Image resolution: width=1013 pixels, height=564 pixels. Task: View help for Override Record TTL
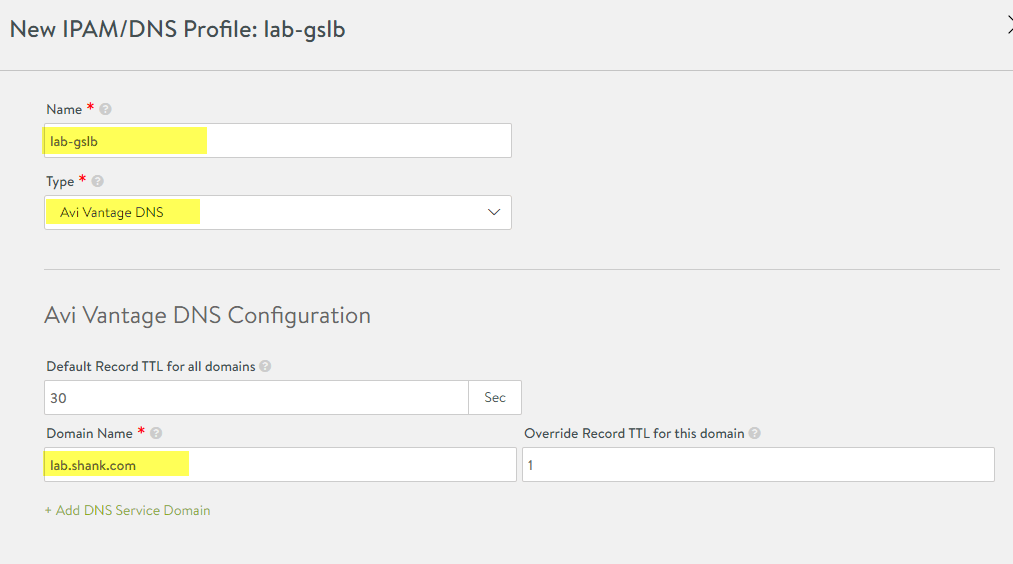755,433
